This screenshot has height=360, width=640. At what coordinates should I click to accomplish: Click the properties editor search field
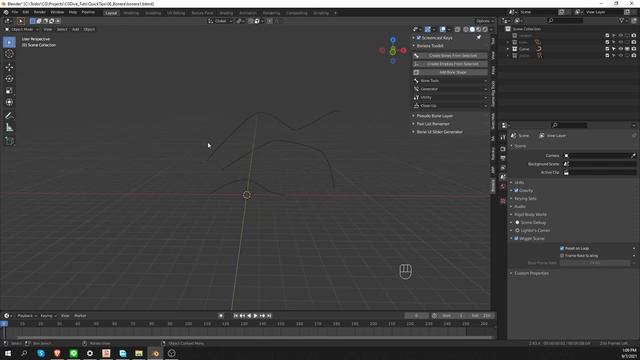[x=569, y=125]
